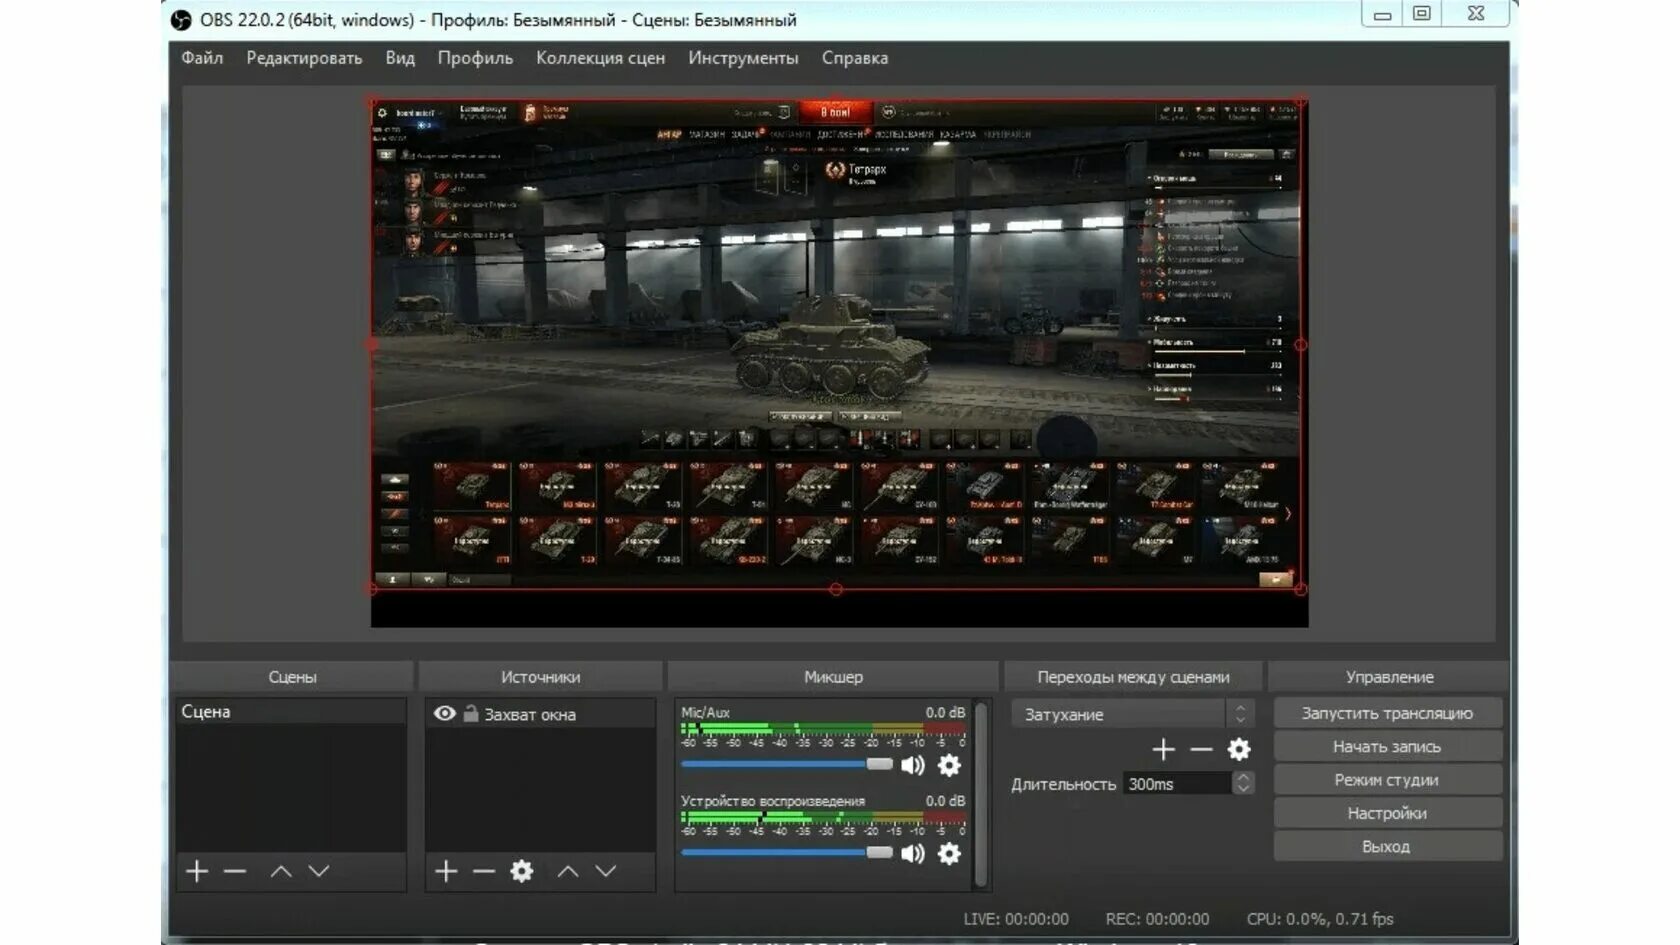Add a new source with plus icon
Image resolution: width=1680 pixels, height=945 pixels.
click(446, 871)
